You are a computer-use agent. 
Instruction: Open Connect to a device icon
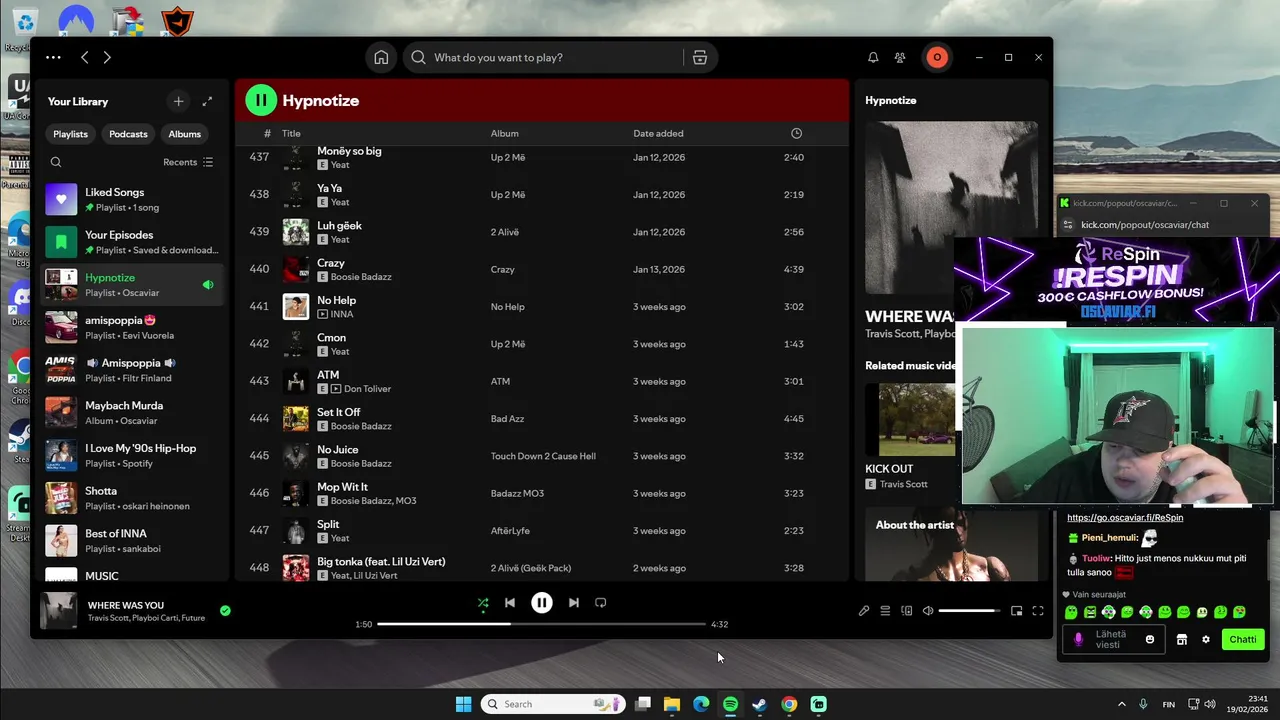click(907, 611)
